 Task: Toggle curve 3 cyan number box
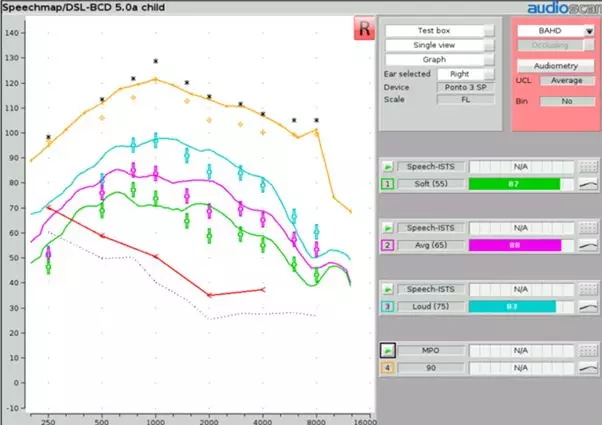[x=386, y=307]
